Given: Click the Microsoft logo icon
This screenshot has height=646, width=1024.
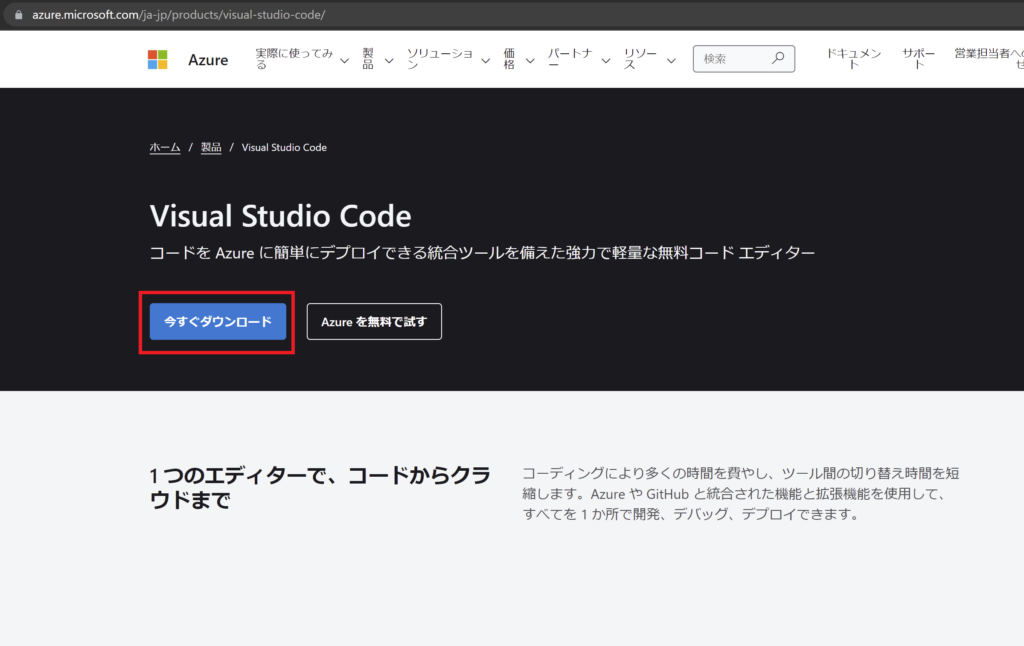Looking at the screenshot, I should point(157,59).
